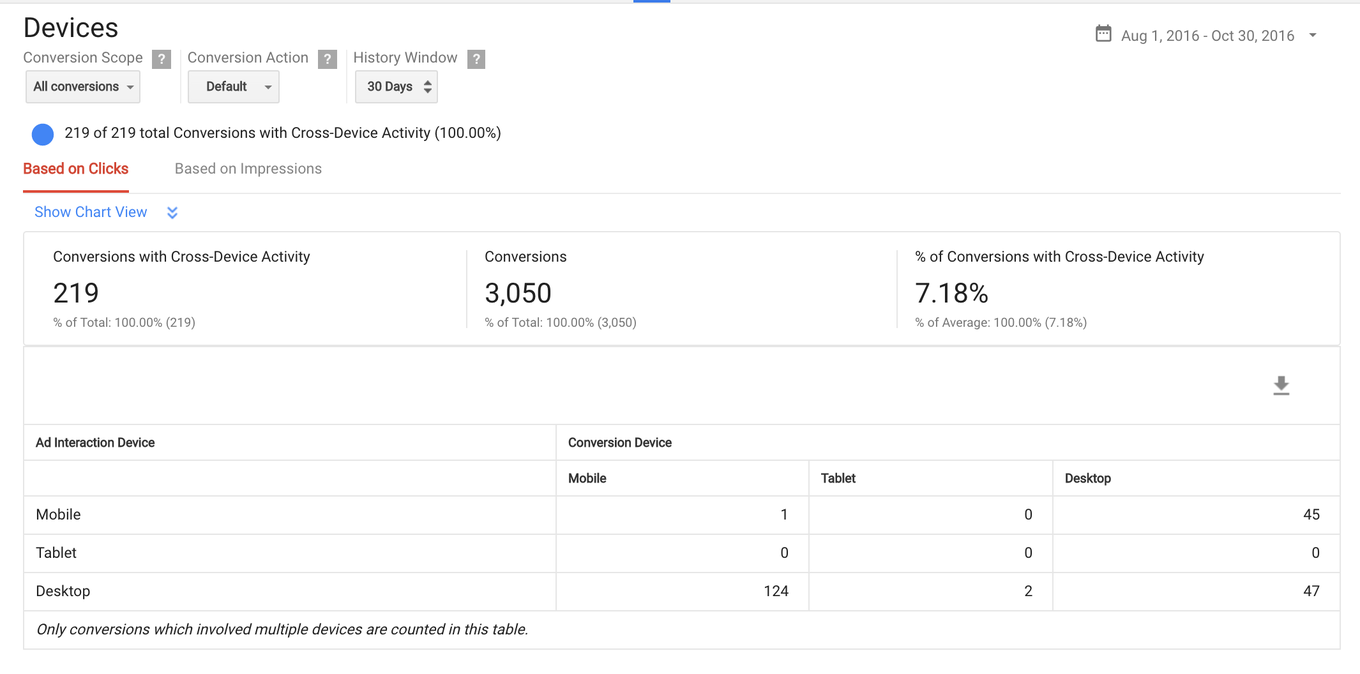Viewport: 1360px width, 674px height.
Task: Select the Based on Clicks tab
Action: [x=75, y=168]
